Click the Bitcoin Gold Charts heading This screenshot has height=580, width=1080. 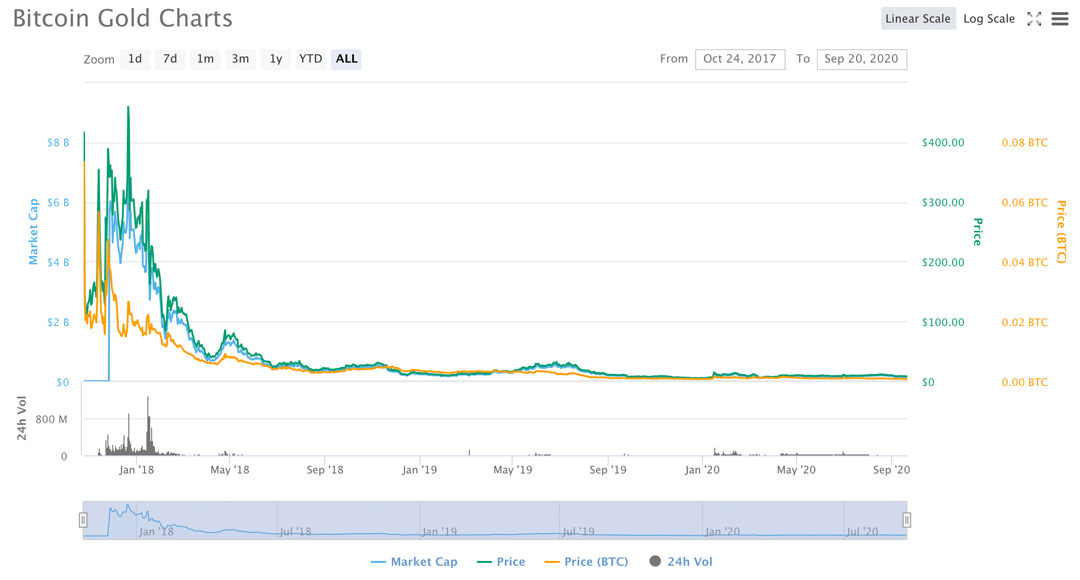click(x=123, y=19)
